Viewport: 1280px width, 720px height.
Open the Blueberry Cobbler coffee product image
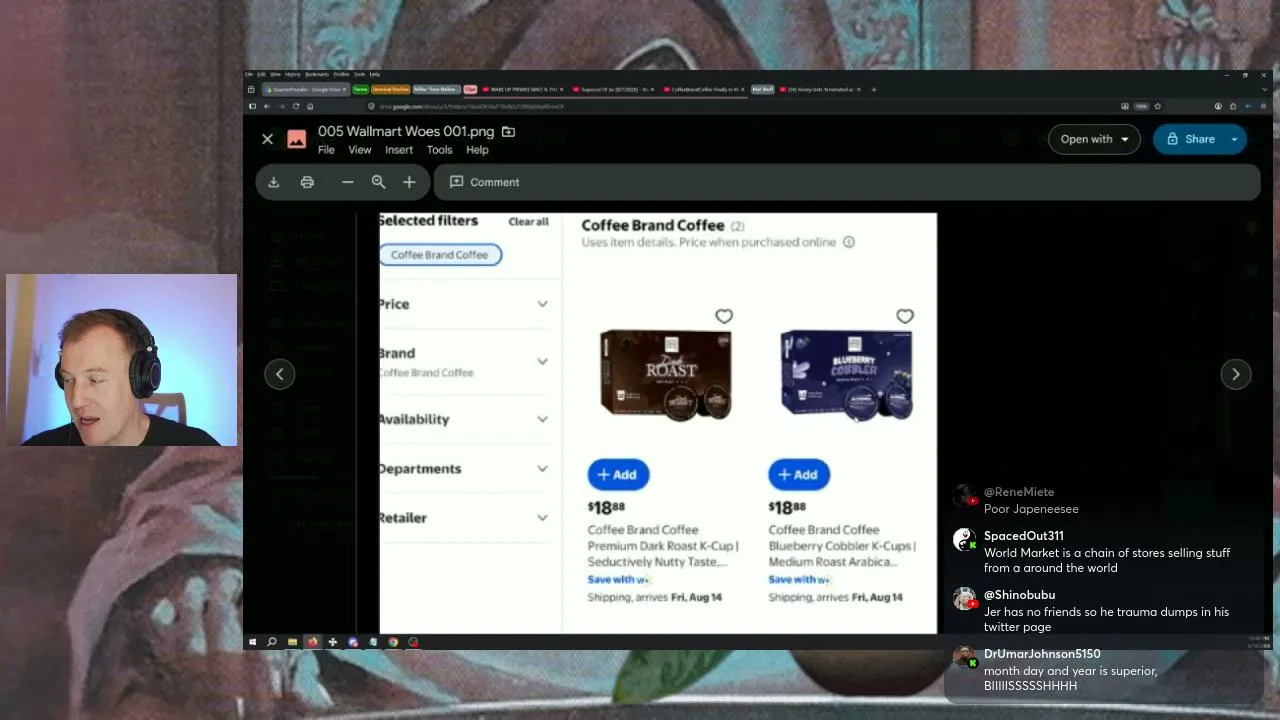click(x=847, y=375)
